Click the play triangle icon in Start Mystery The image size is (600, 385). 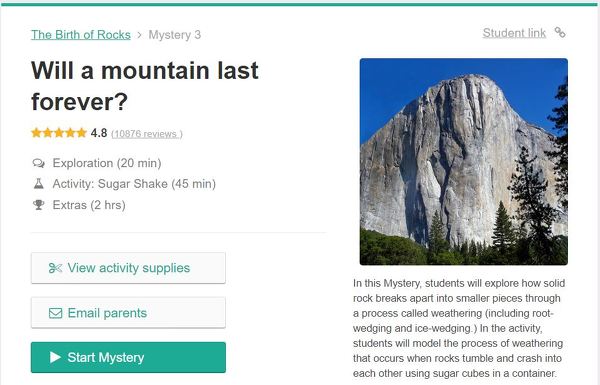point(55,357)
